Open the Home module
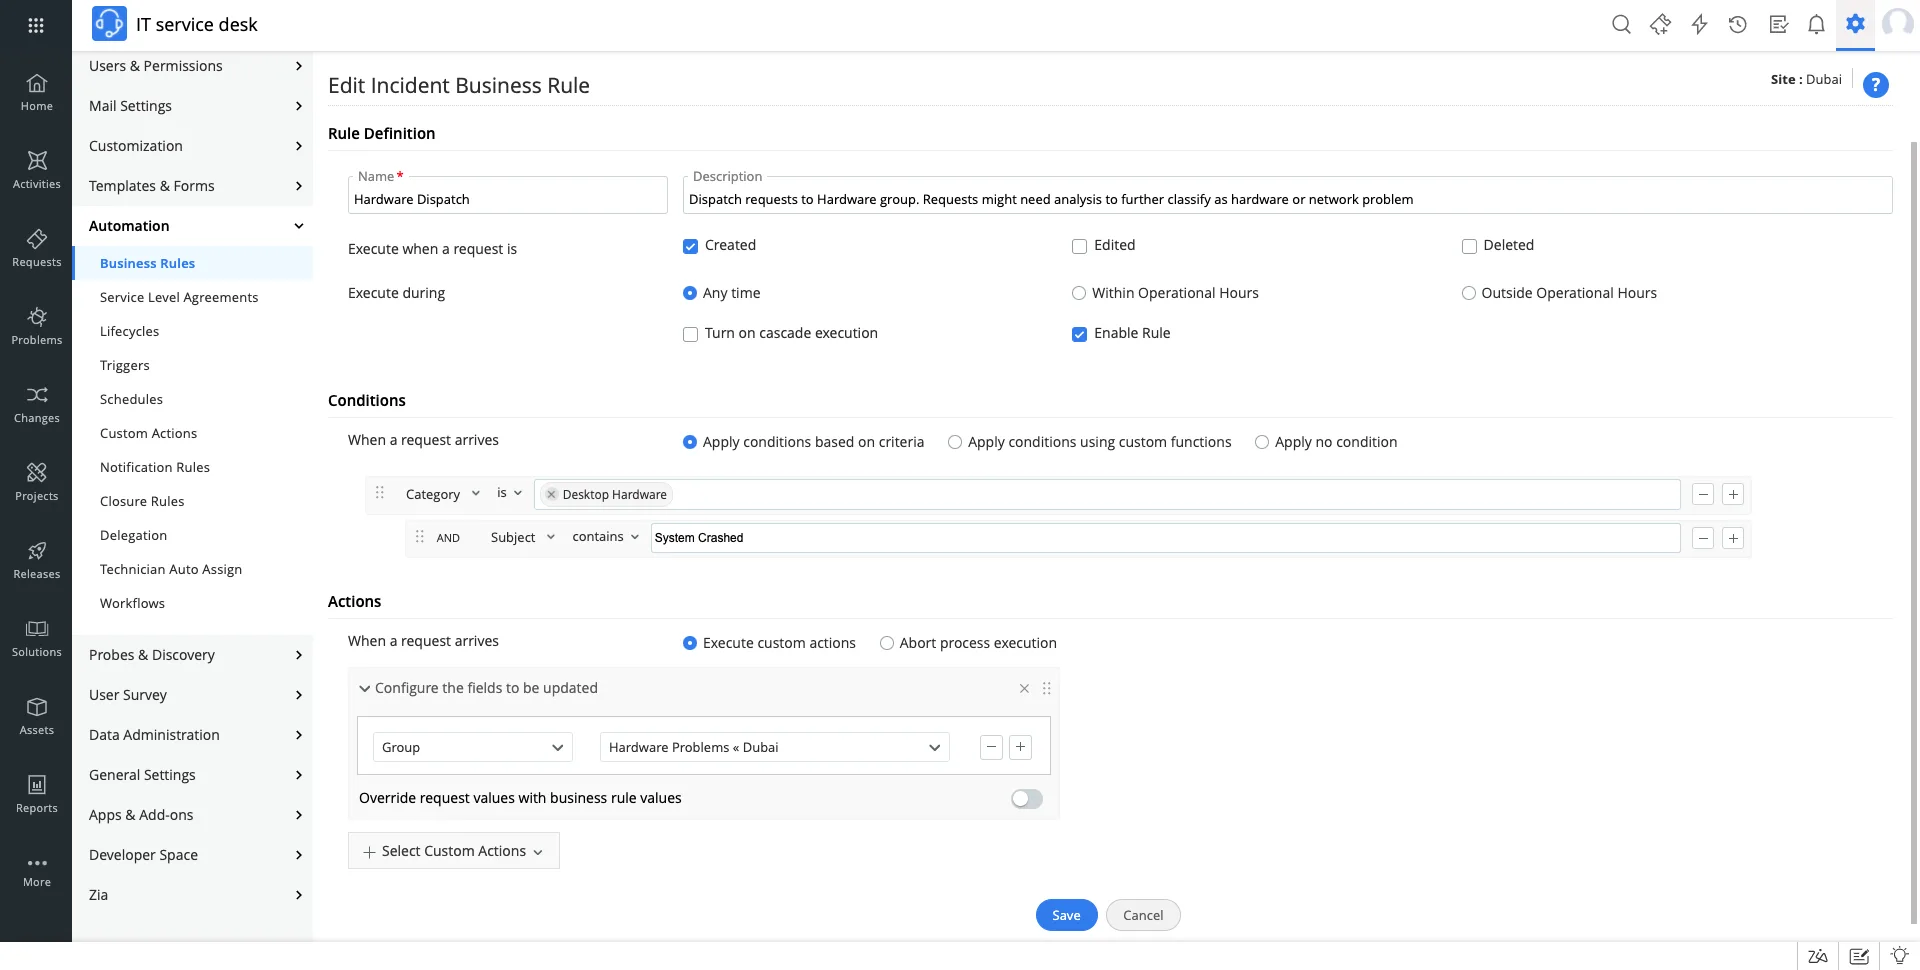Viewport: 1920px width, 970px height. pyautogui.click(x=36, y=92)
